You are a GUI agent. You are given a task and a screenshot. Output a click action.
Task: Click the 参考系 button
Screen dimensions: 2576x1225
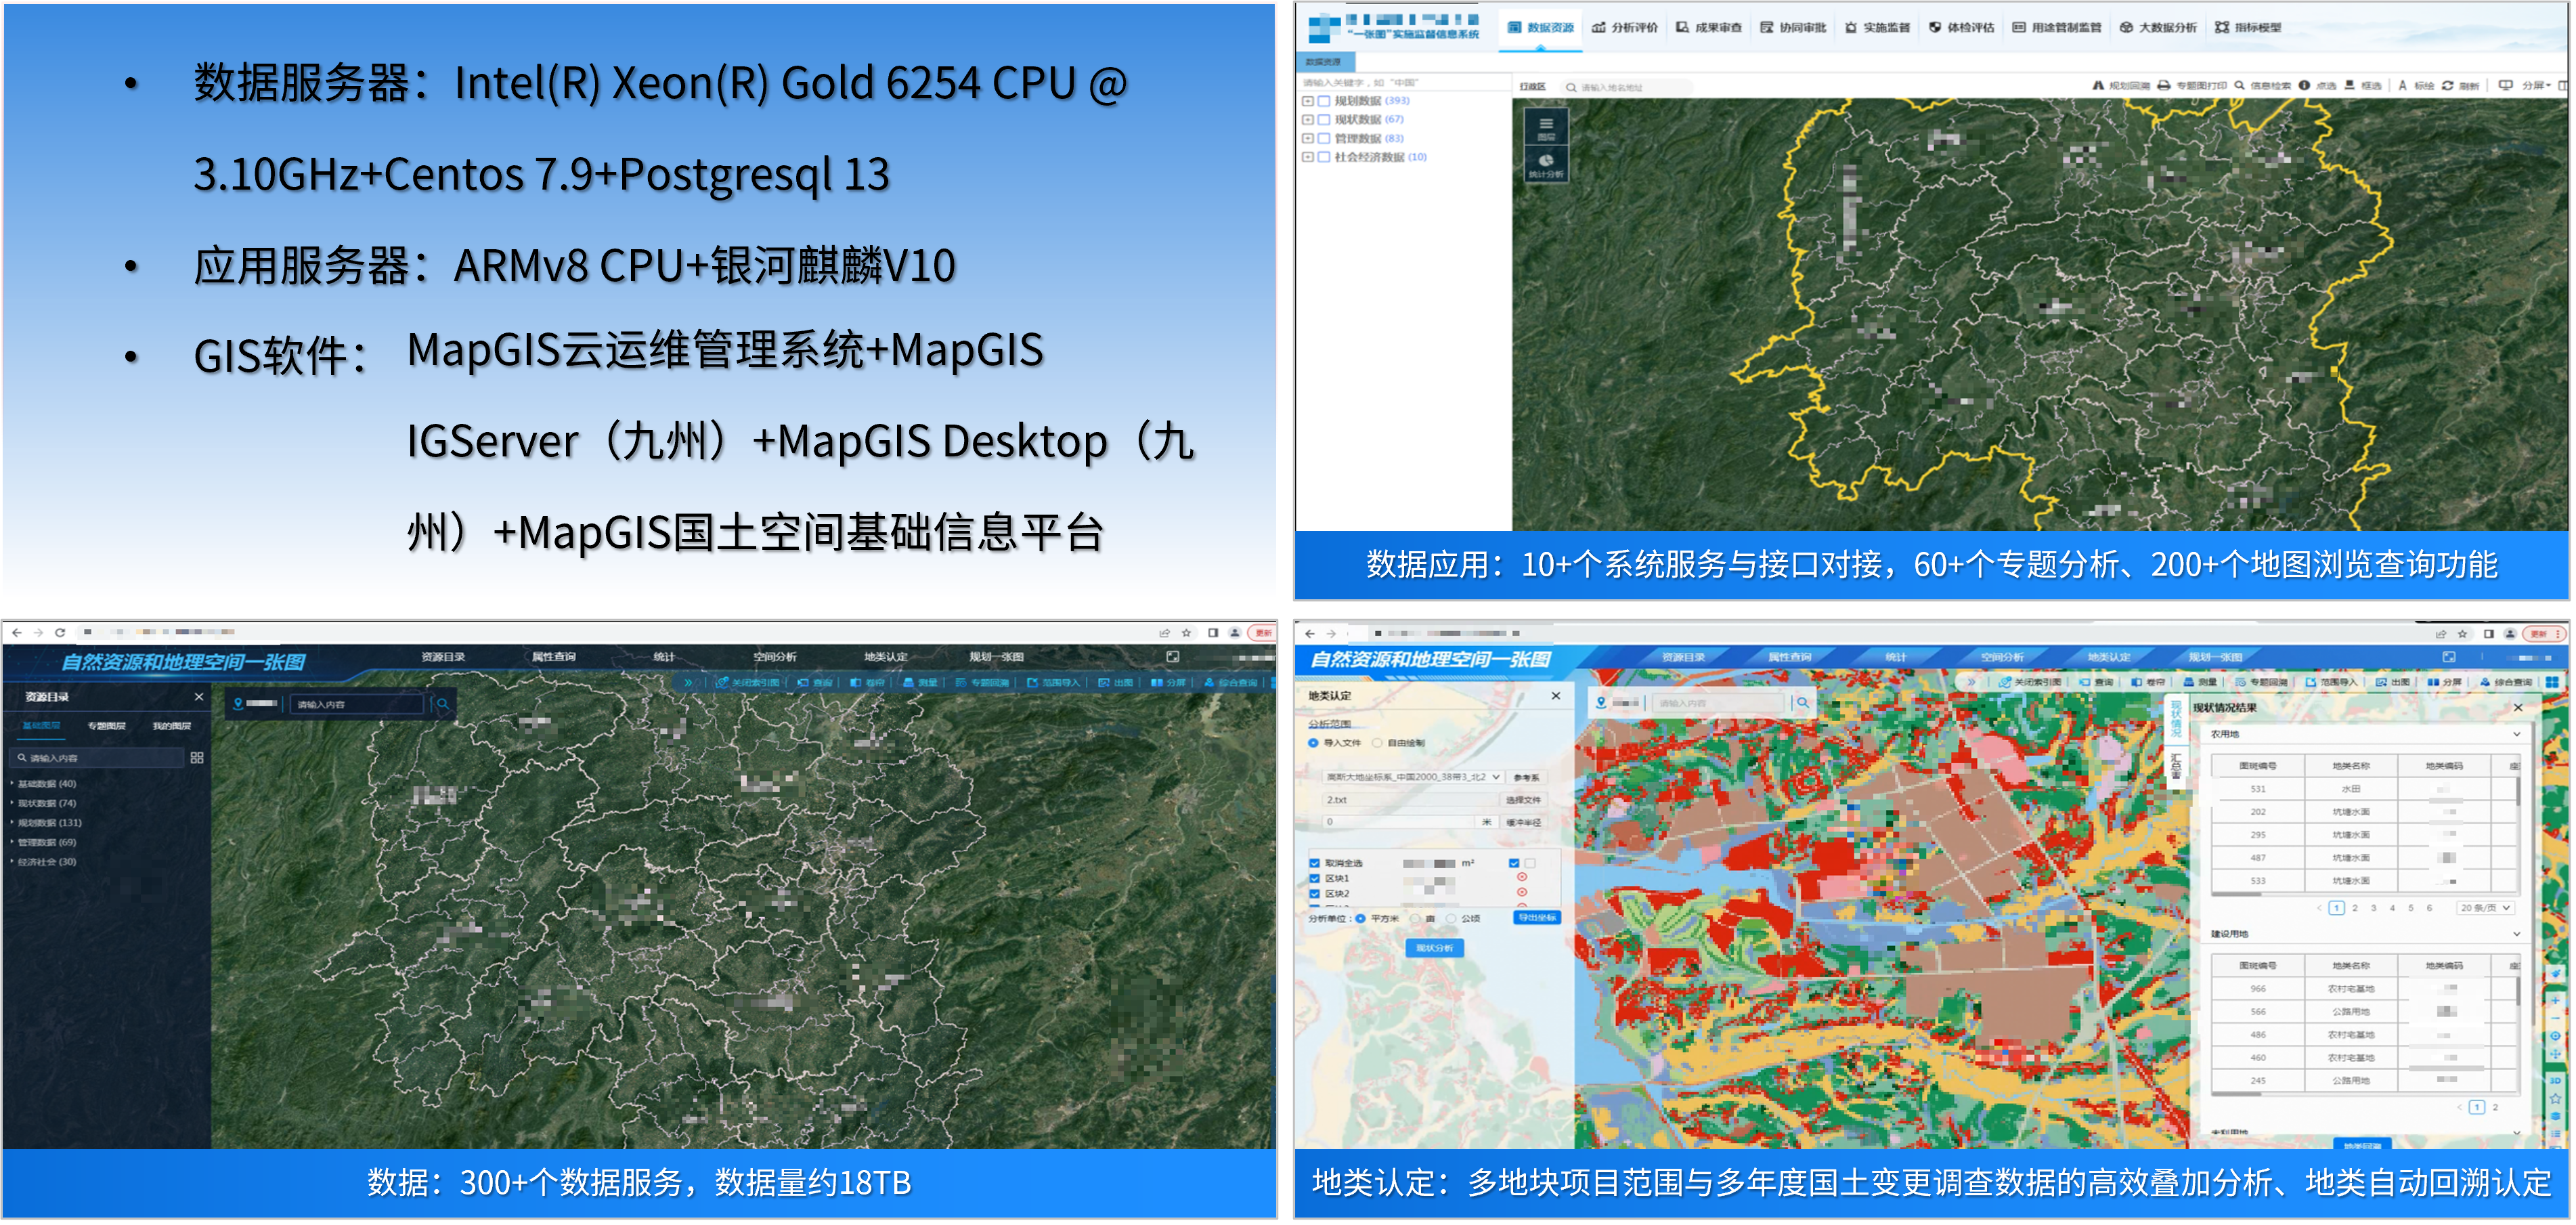[x=1526, y=777]
